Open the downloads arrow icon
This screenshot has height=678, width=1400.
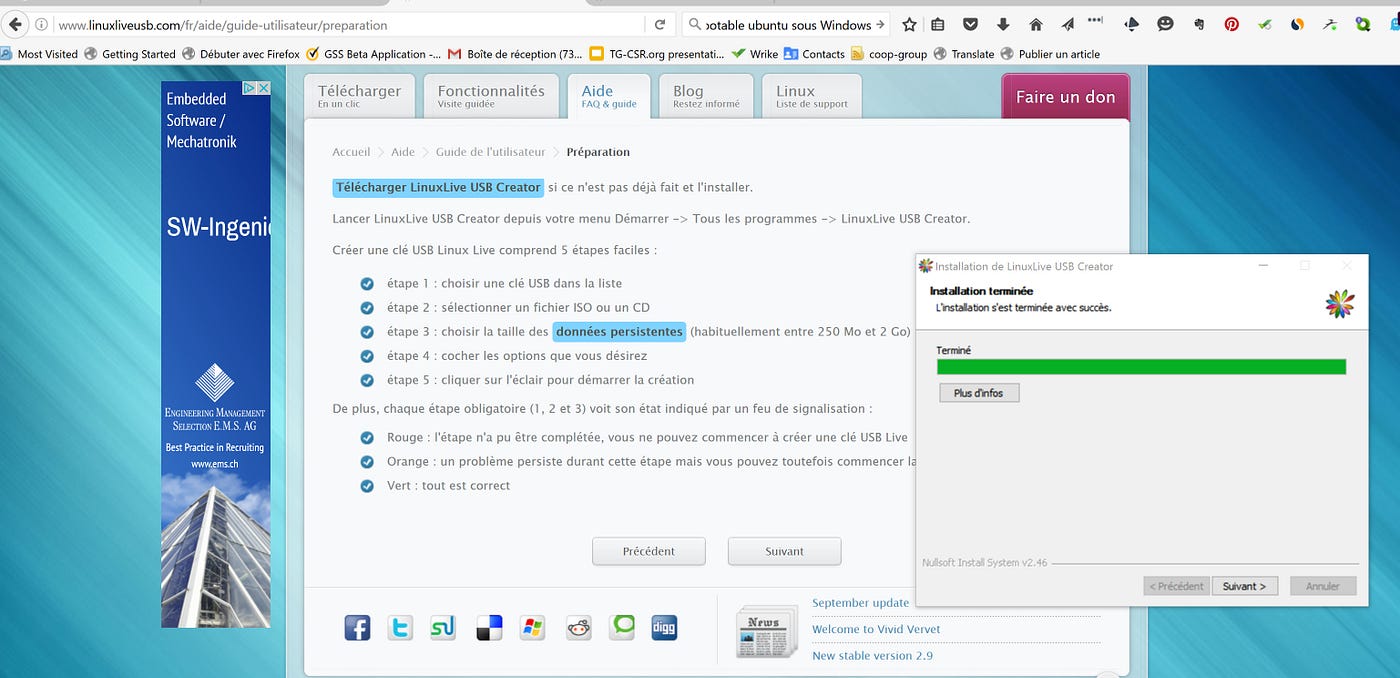1003,25
